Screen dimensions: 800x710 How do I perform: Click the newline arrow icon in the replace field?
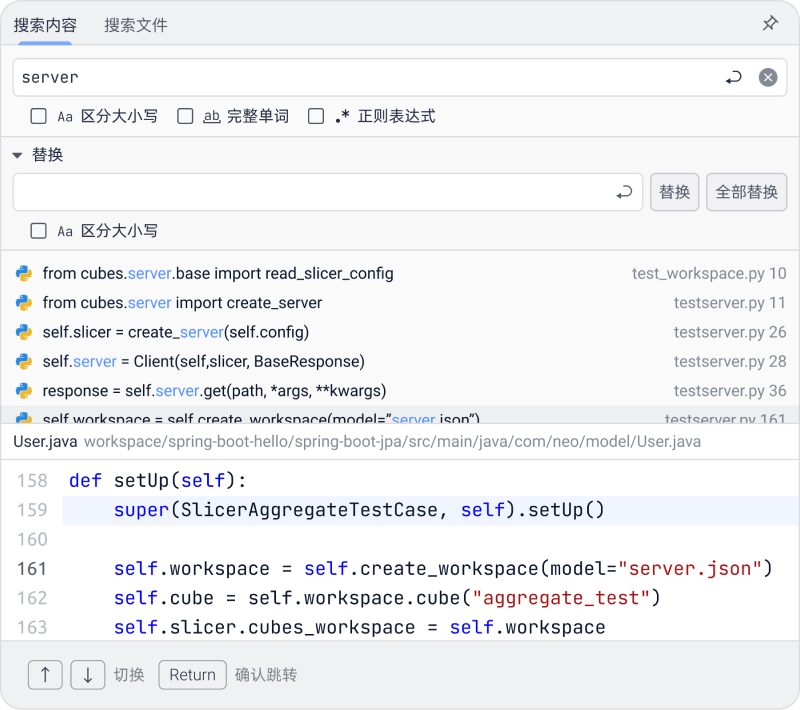(x=624, y=192)
